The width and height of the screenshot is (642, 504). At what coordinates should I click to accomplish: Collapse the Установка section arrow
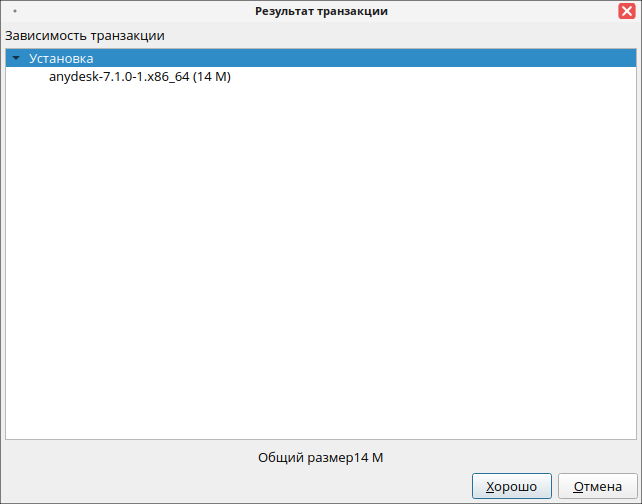[16, 59]
